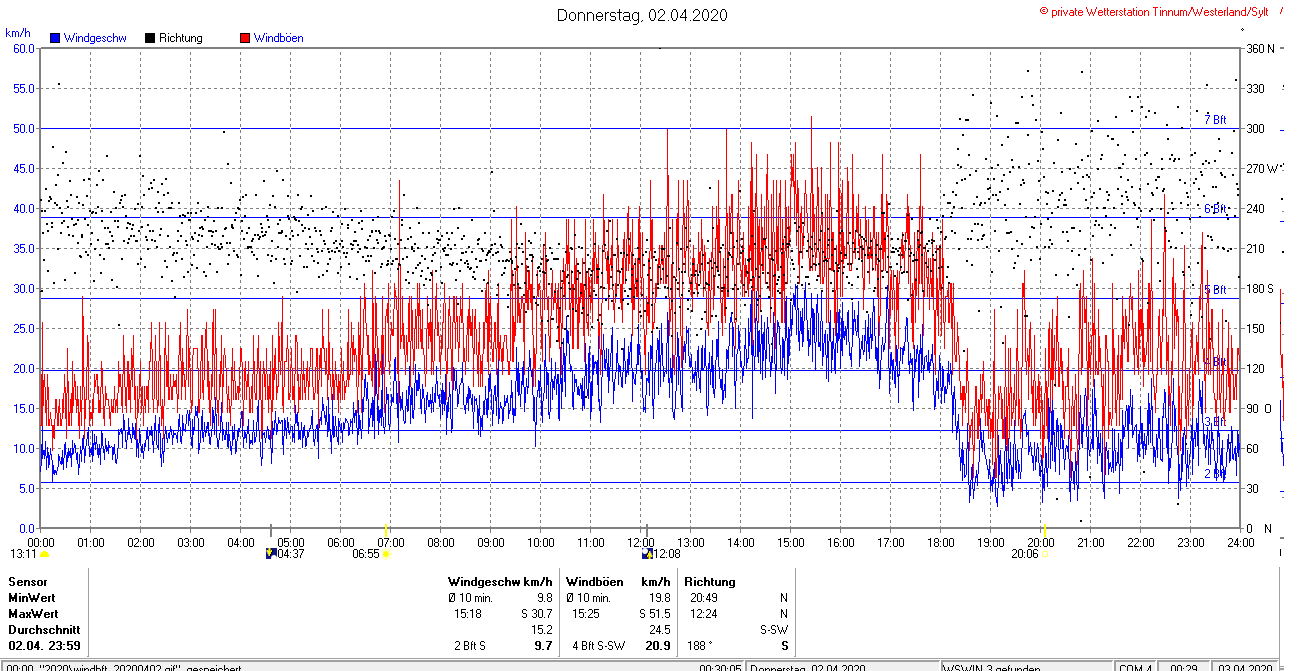Click the 360 N direction axis label
Screen dimensions: 1310x671
click(1260, 48)
